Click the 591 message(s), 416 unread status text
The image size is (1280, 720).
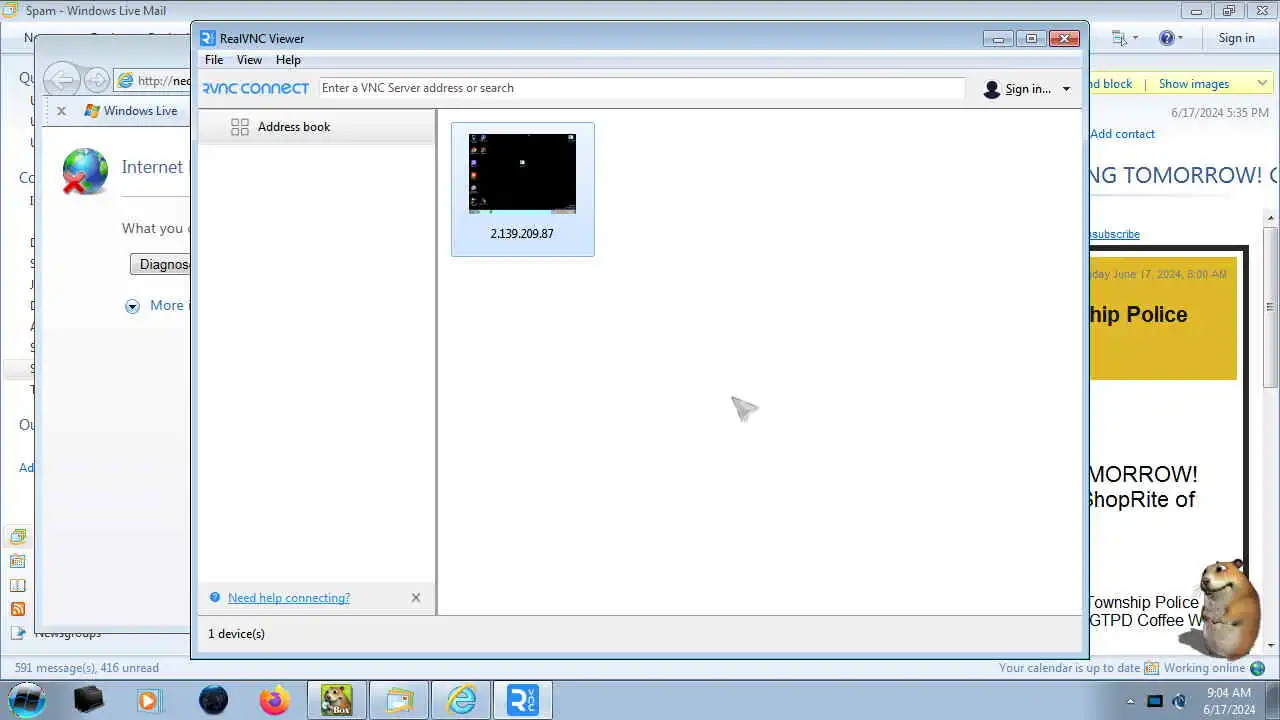point(87,668)
